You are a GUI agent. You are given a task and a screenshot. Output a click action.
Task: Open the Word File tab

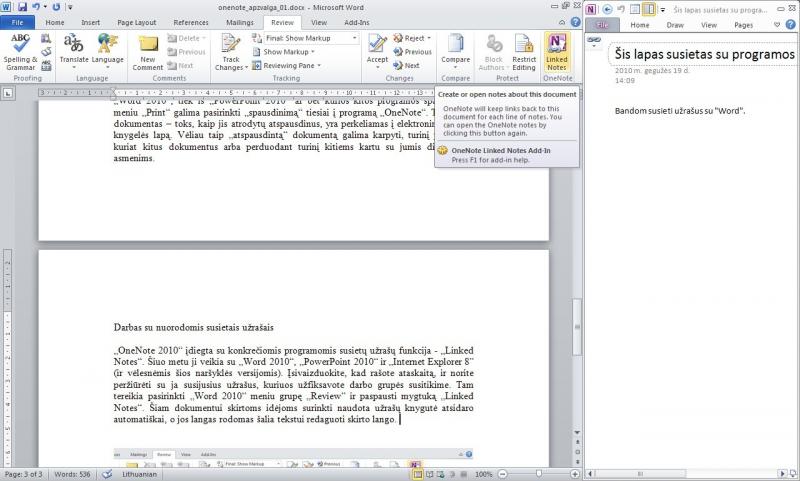pos(17,22)
